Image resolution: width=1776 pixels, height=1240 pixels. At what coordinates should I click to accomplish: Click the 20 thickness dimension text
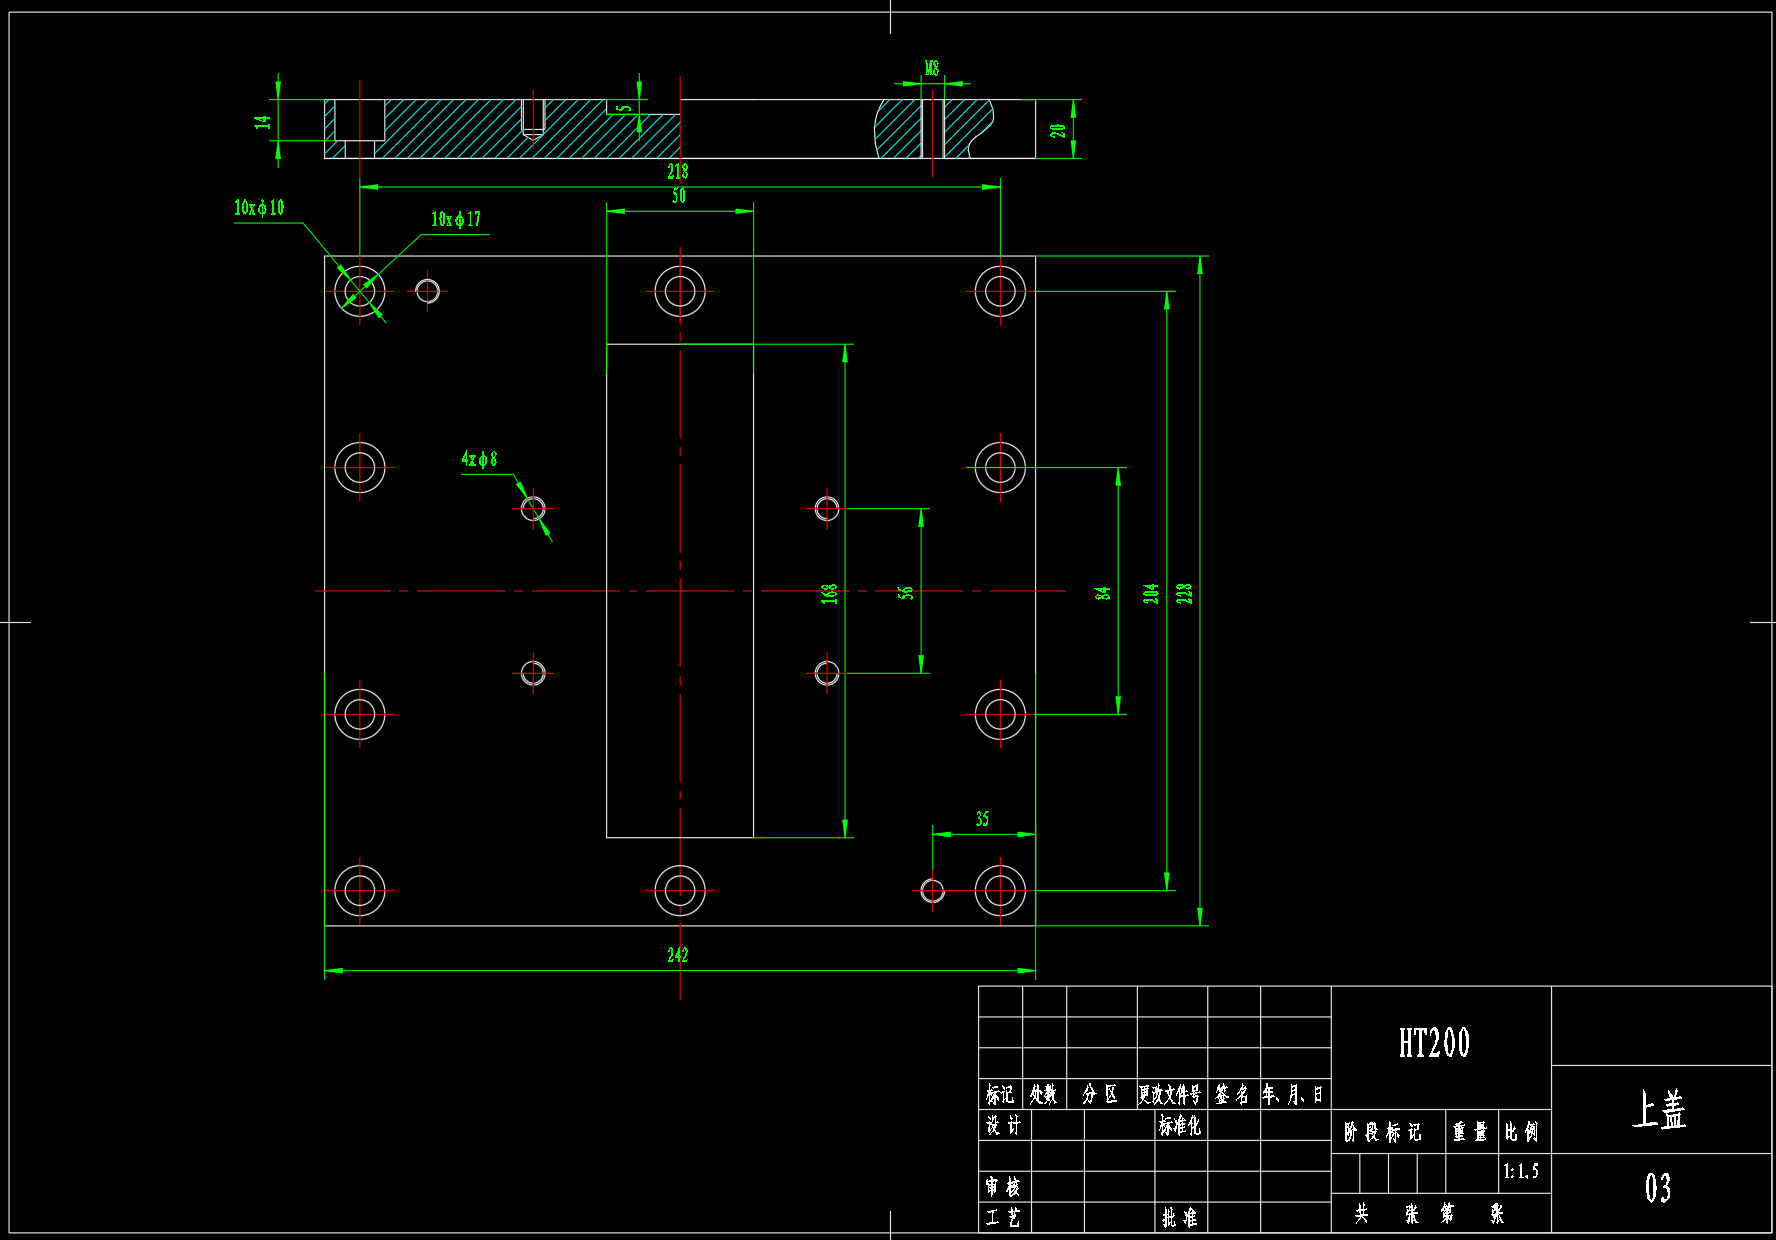tap(1058, 130)
